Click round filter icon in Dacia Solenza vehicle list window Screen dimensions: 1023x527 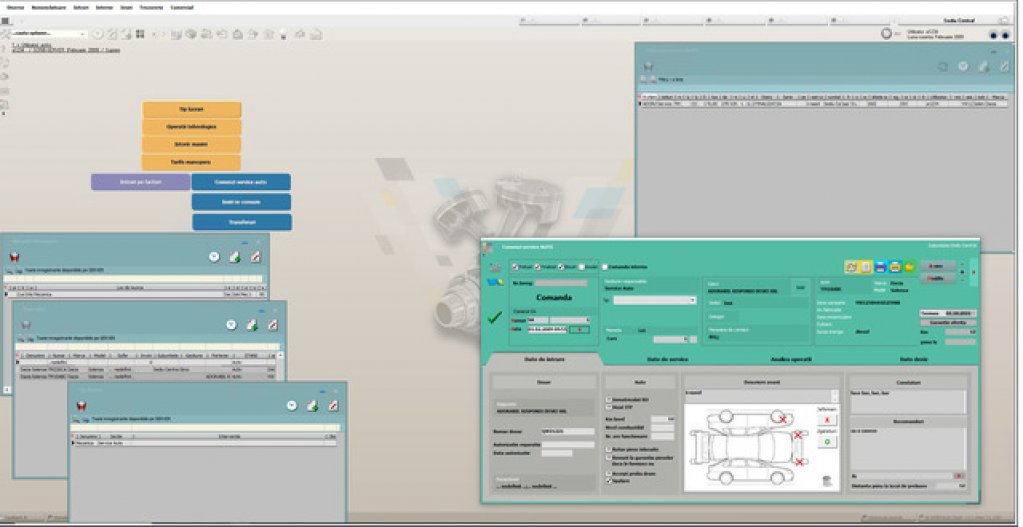[x=231, y=325]
